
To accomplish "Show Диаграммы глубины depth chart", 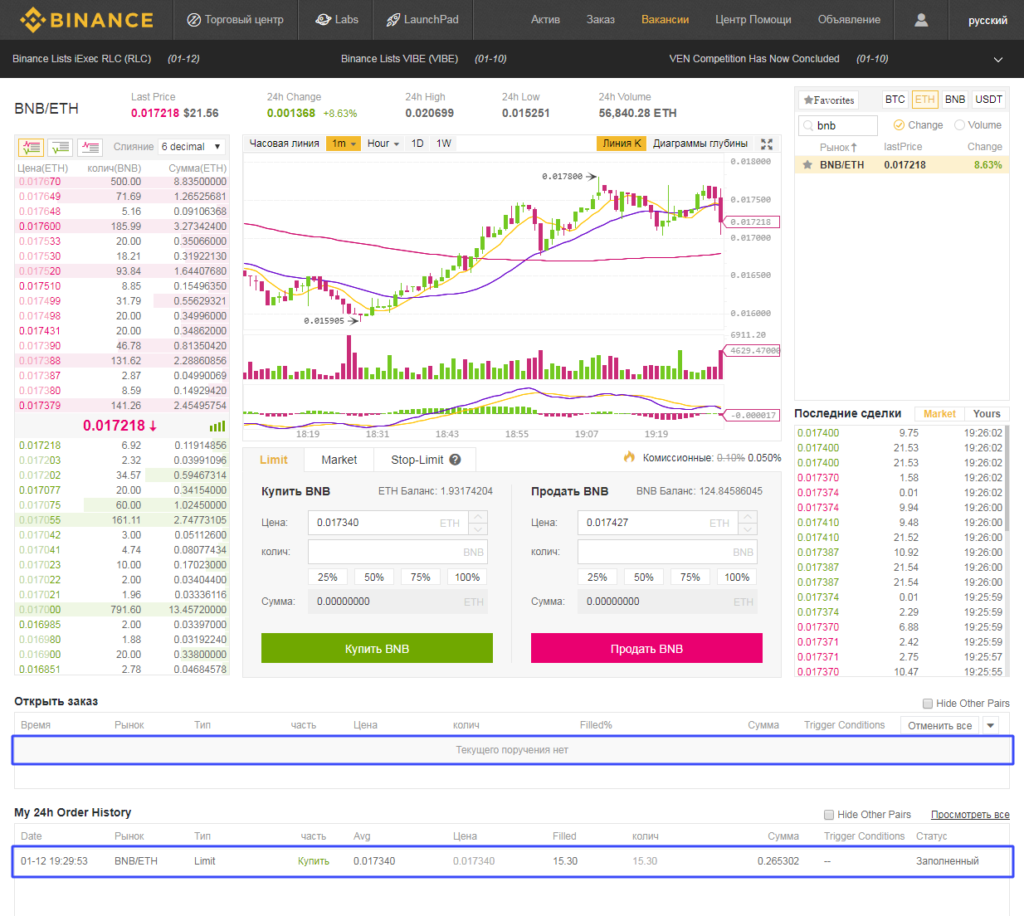I will point(700,144).
